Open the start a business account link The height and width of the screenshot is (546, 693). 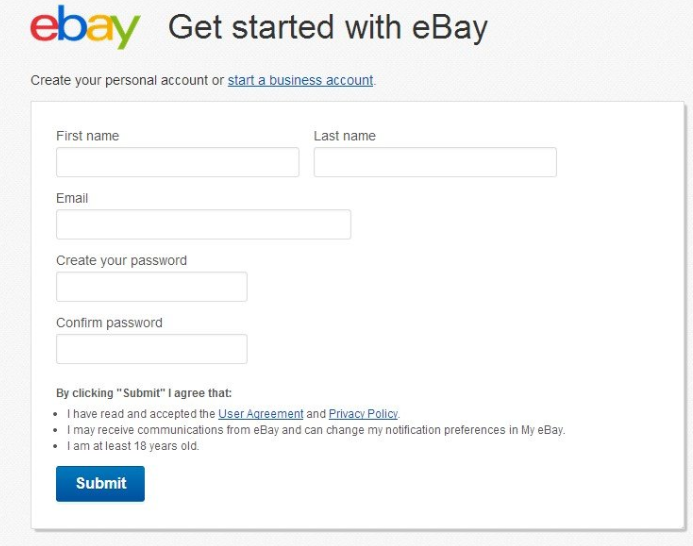point(301,80)
